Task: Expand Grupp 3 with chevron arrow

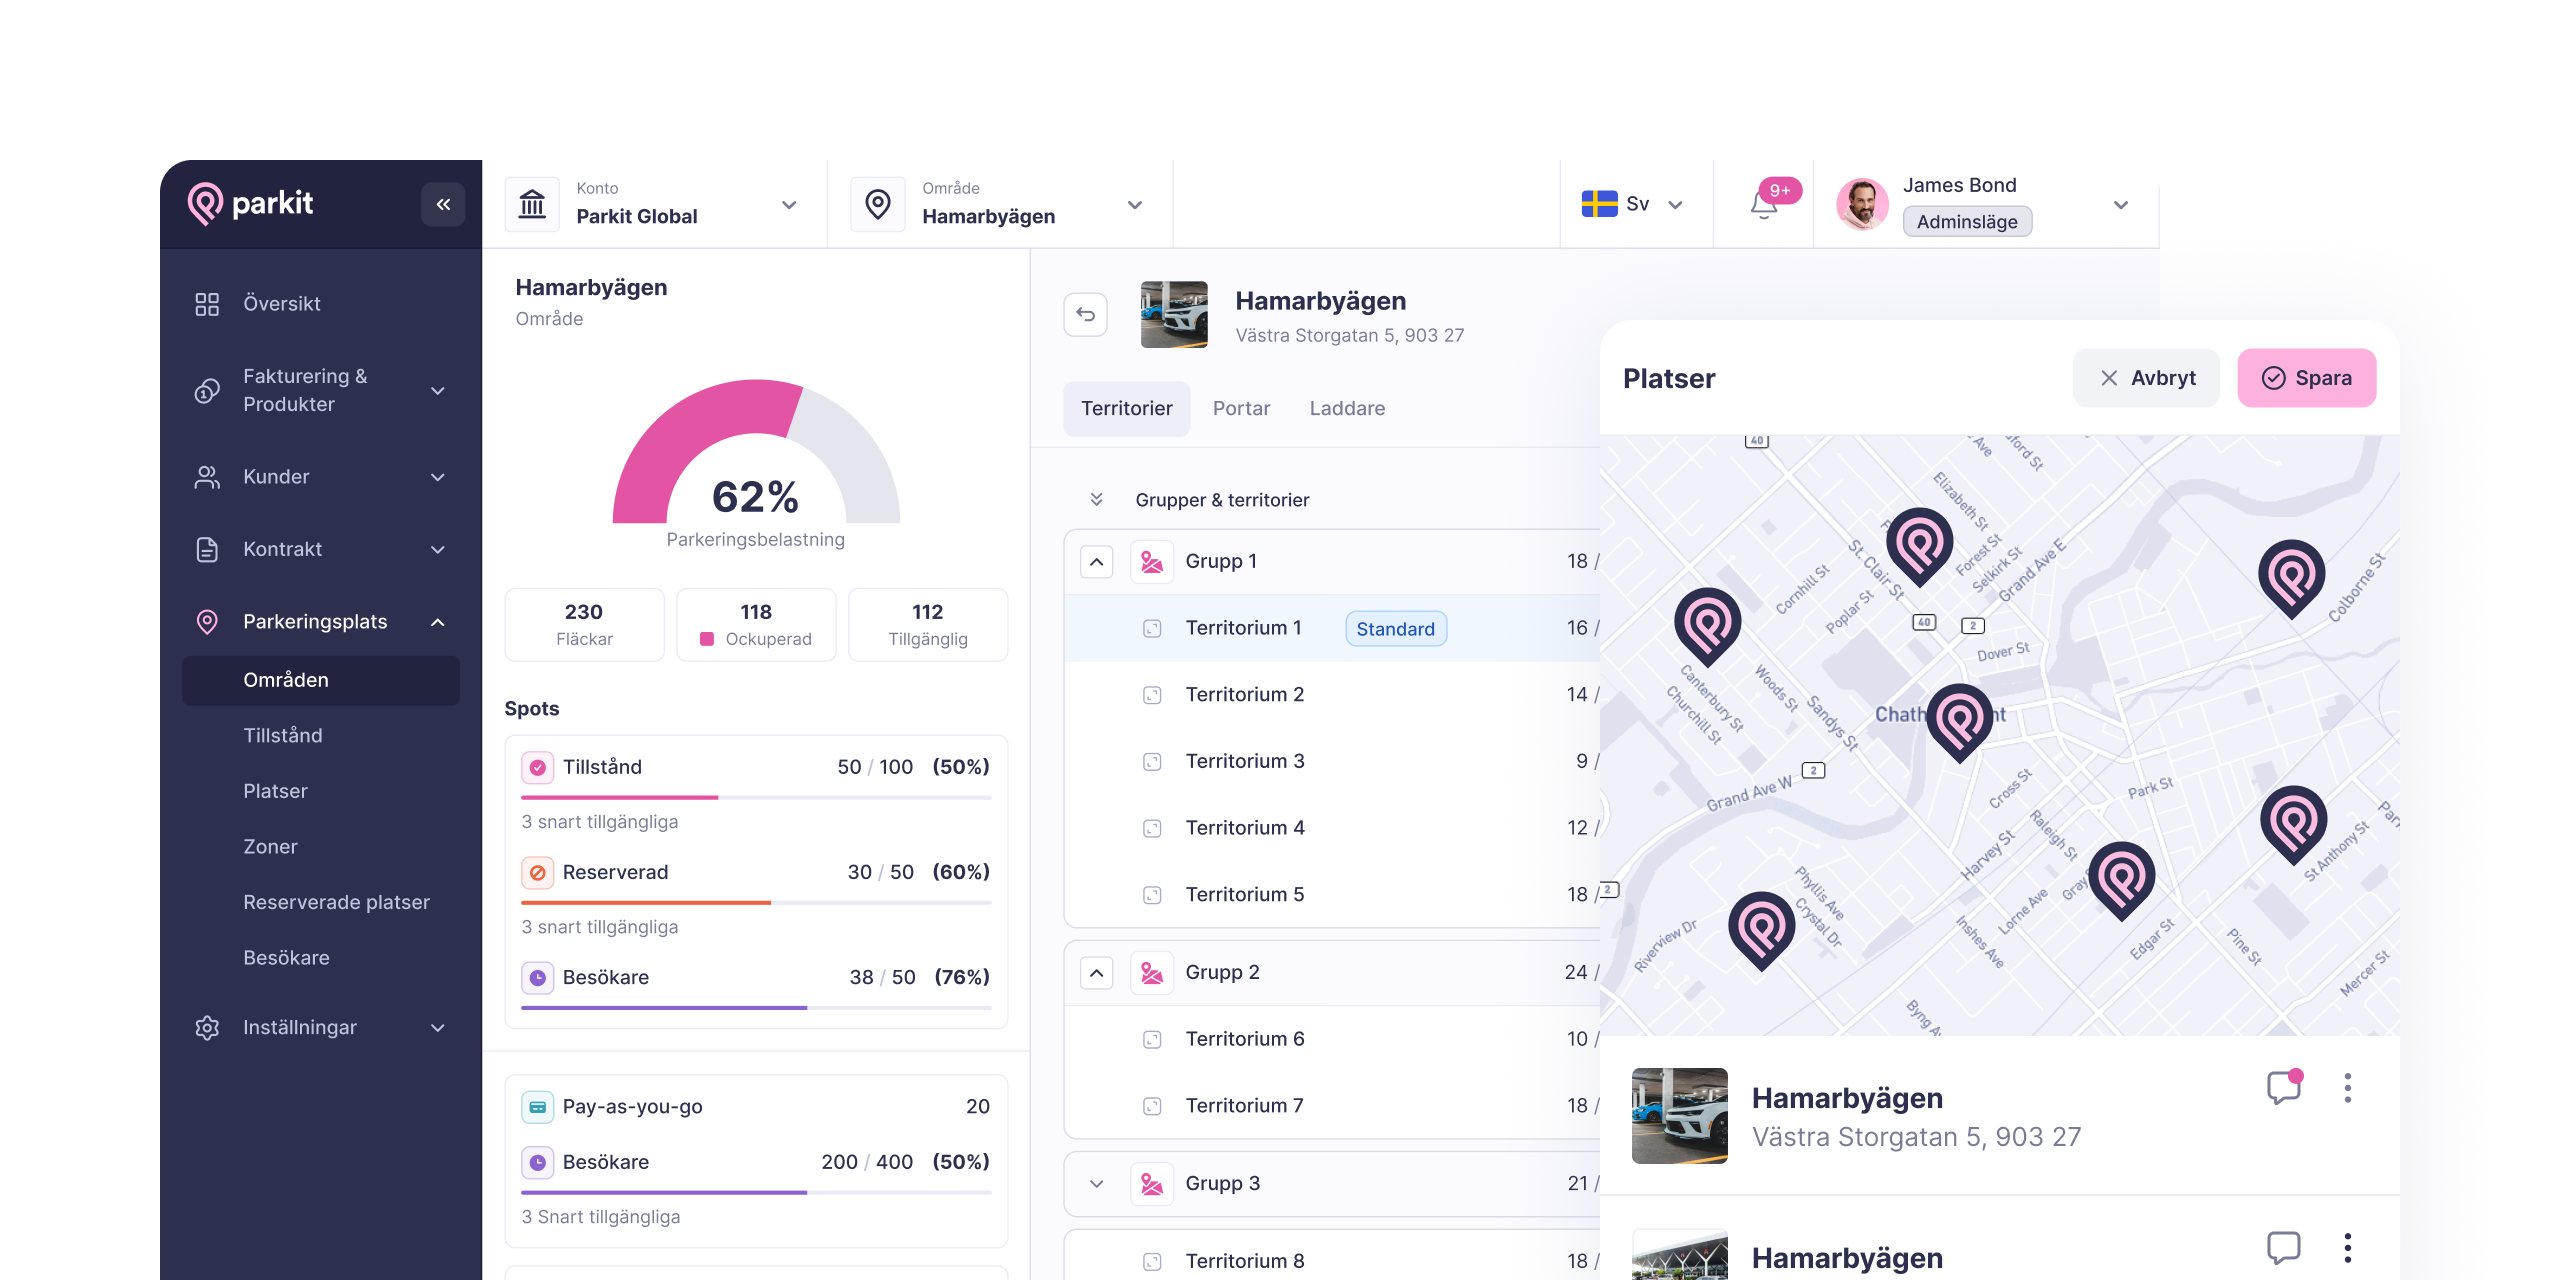Action: click(x=1097, y=1184)
